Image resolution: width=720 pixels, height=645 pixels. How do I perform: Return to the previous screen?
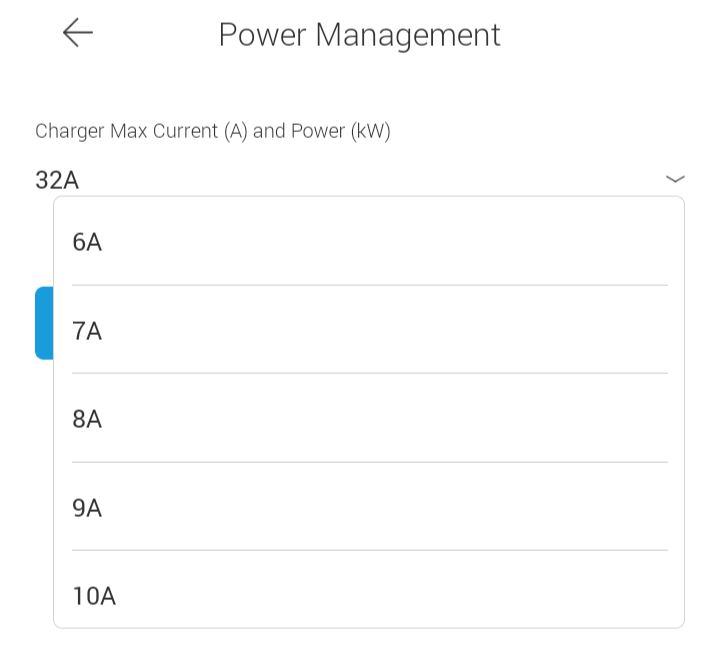pyautogui.click(x=77, y=33)
